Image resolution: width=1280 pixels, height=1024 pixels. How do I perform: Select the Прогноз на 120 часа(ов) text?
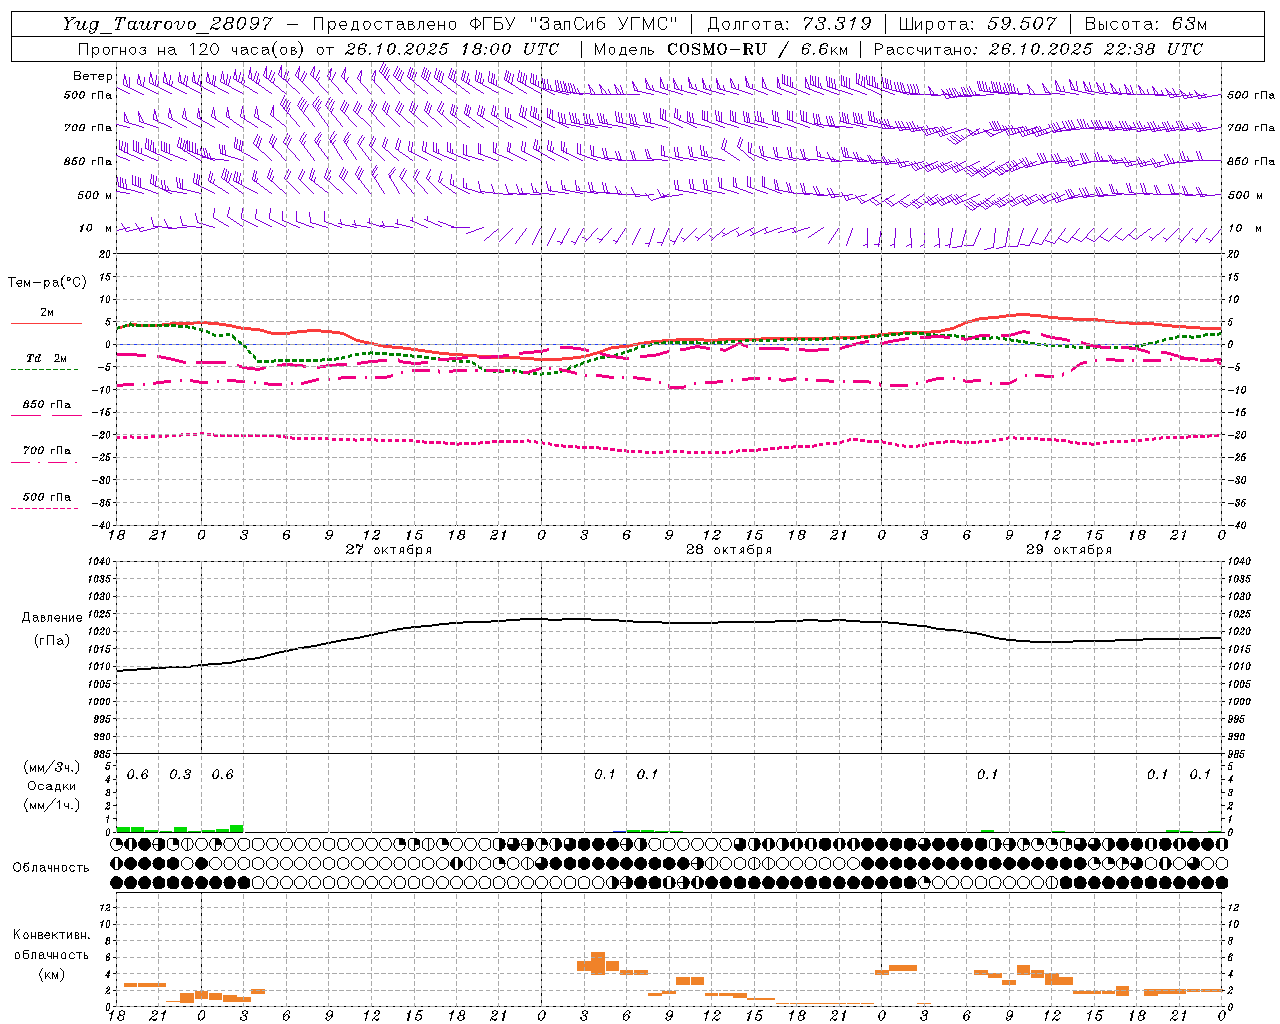coord(193,49)
